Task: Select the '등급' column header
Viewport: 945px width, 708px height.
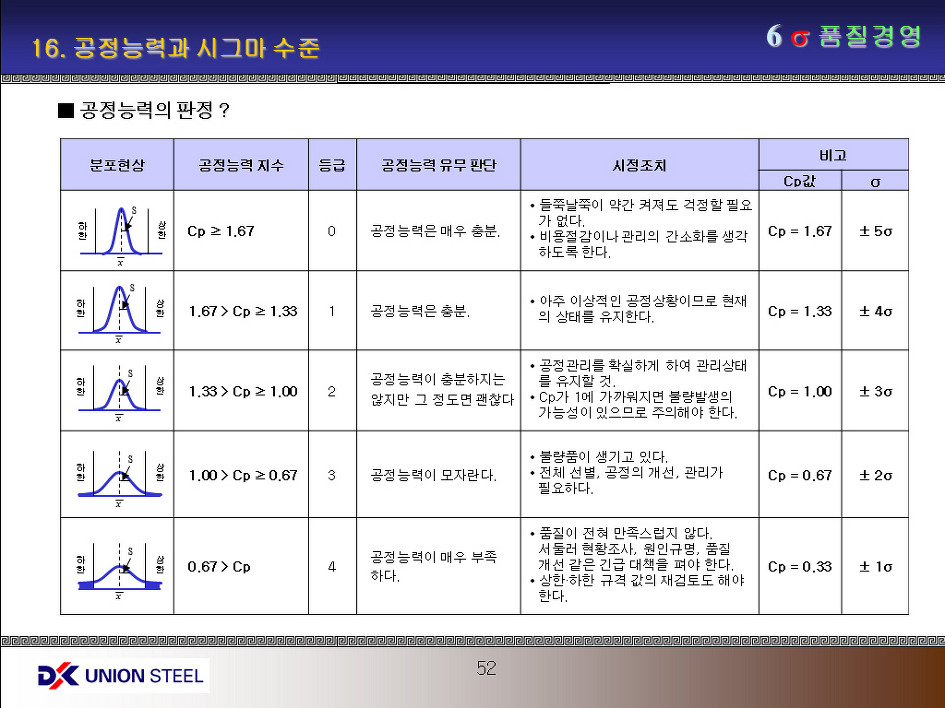Action: pos(332,165)
